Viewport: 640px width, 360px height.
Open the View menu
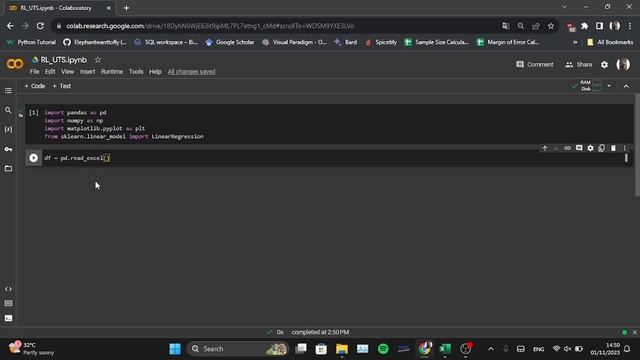68,71
